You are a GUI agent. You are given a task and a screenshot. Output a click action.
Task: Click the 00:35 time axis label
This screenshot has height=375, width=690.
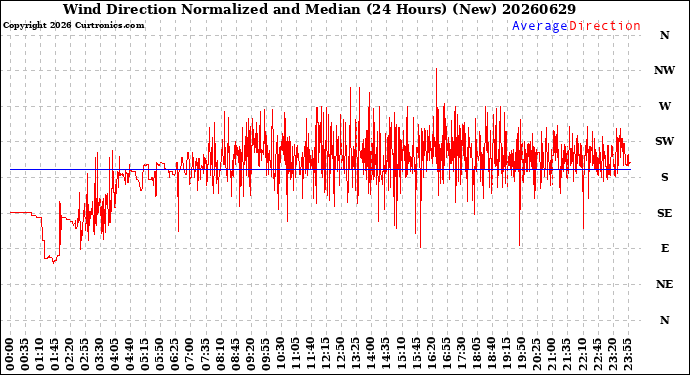click(x=25, y=354)
